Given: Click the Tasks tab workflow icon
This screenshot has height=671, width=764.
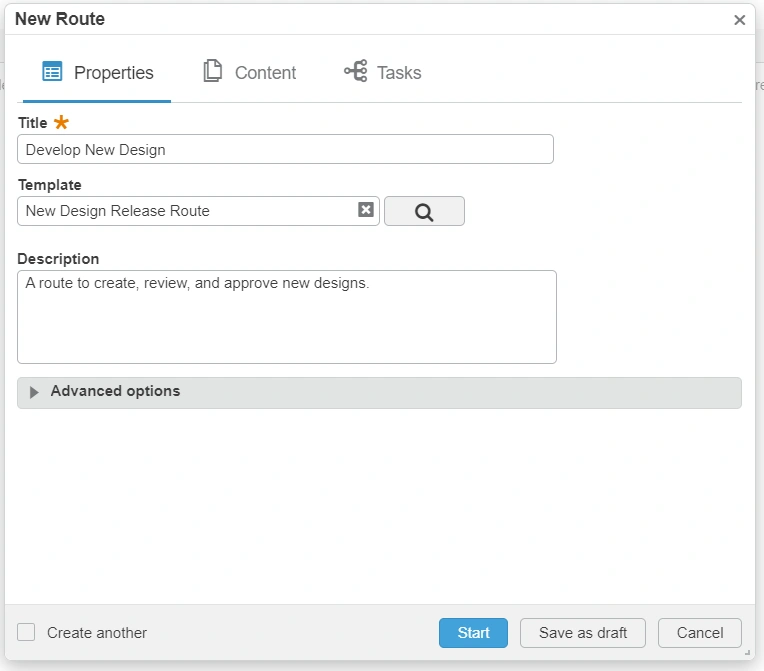Looking at the screenshot, I should click(355, 72).
